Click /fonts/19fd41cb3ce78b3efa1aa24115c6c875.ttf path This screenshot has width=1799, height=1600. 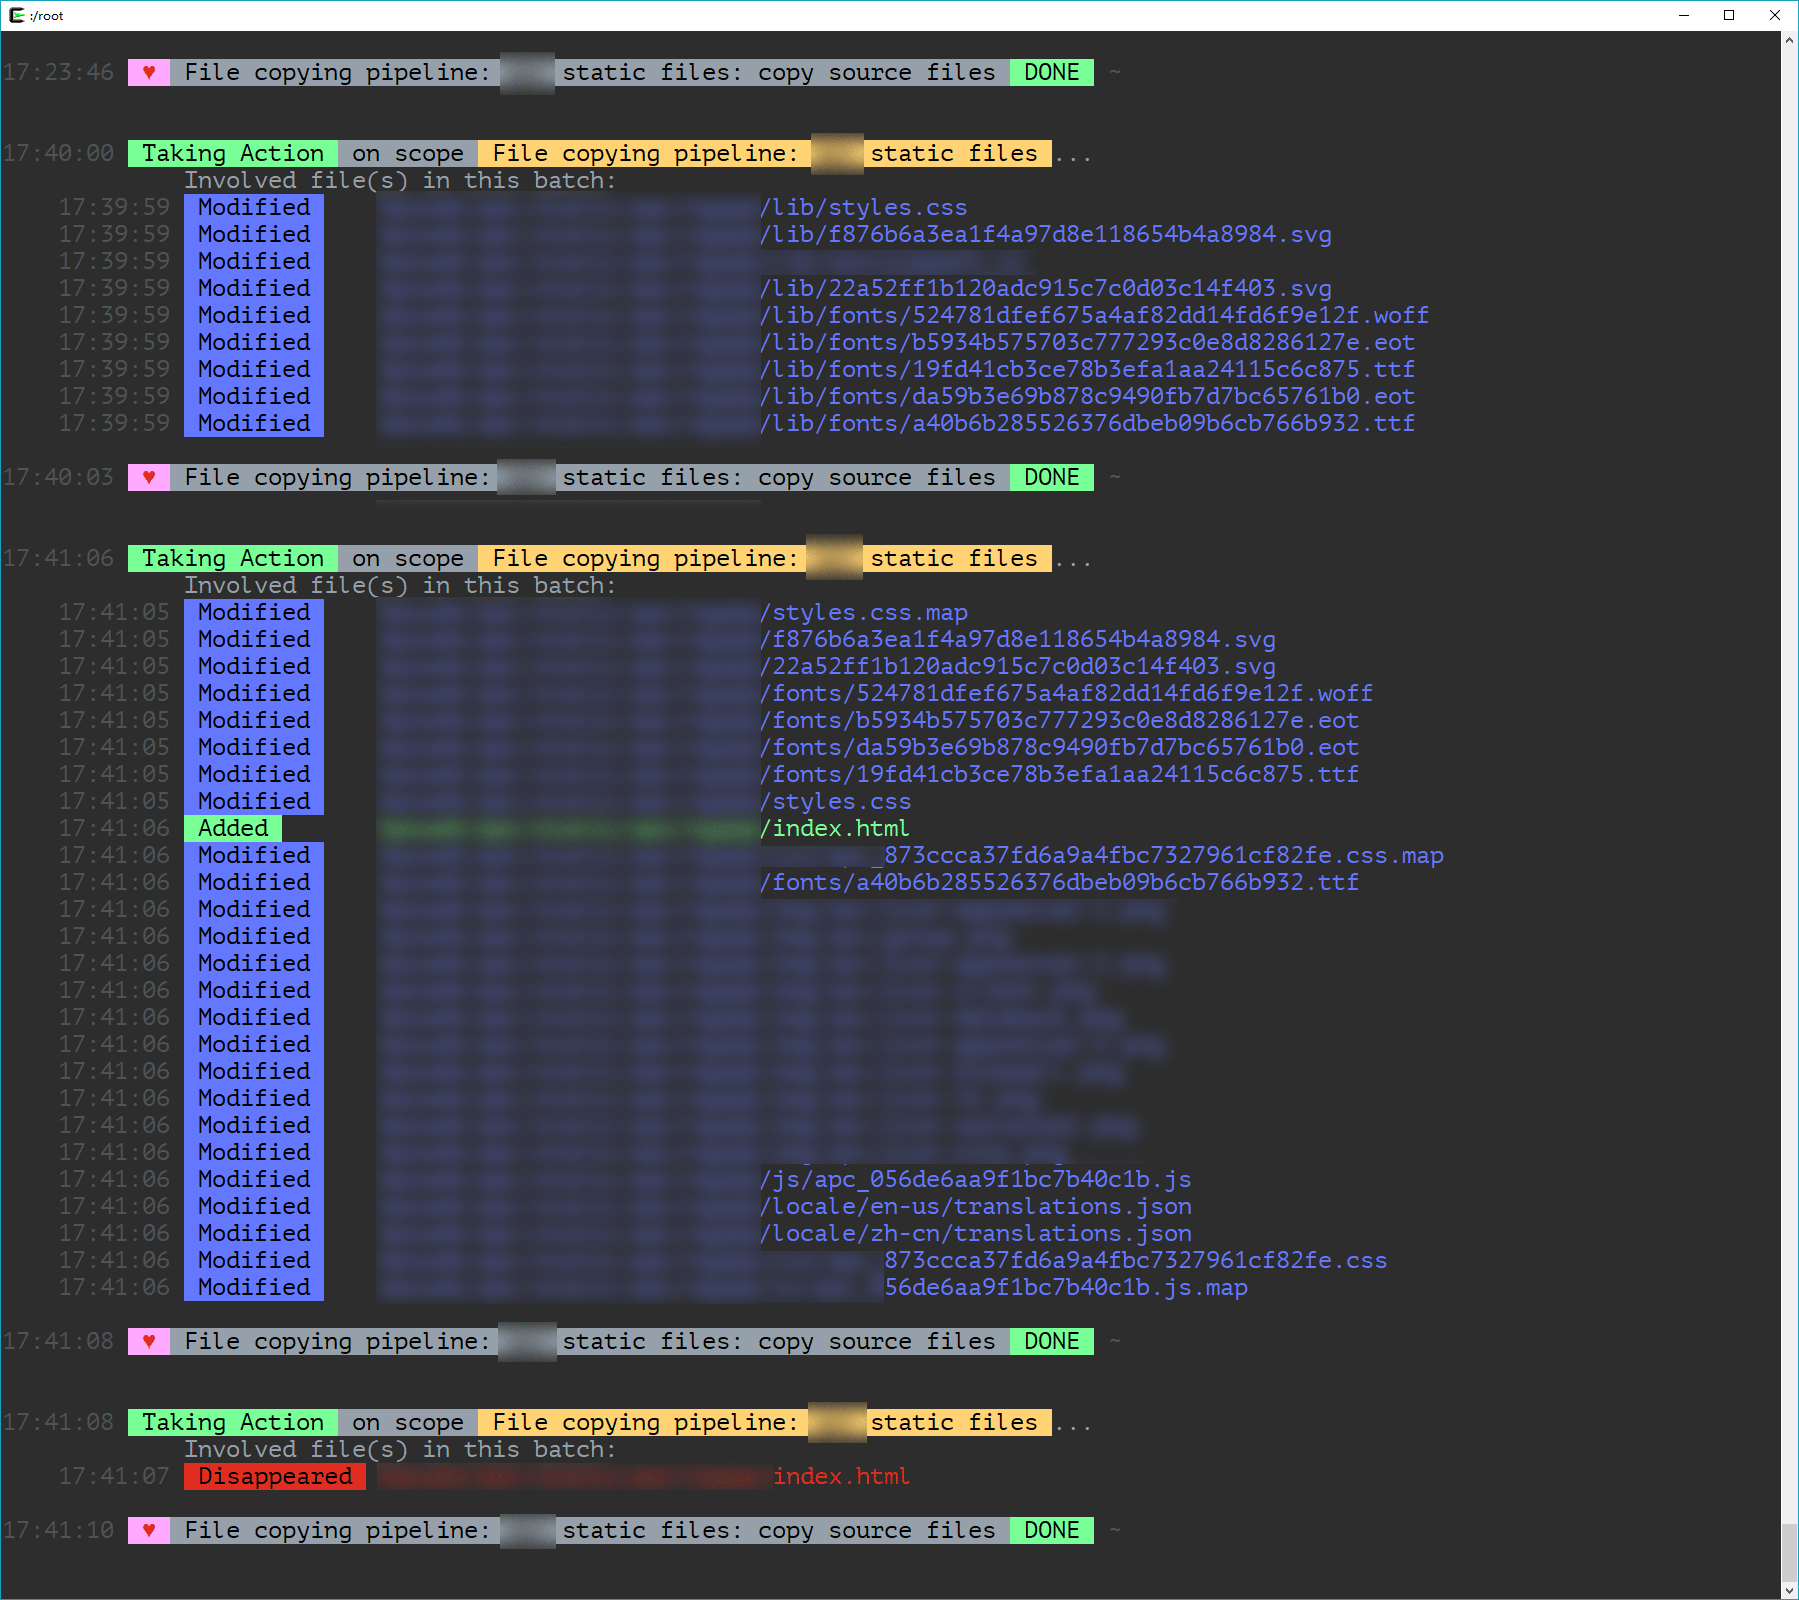pos(1059,774)
